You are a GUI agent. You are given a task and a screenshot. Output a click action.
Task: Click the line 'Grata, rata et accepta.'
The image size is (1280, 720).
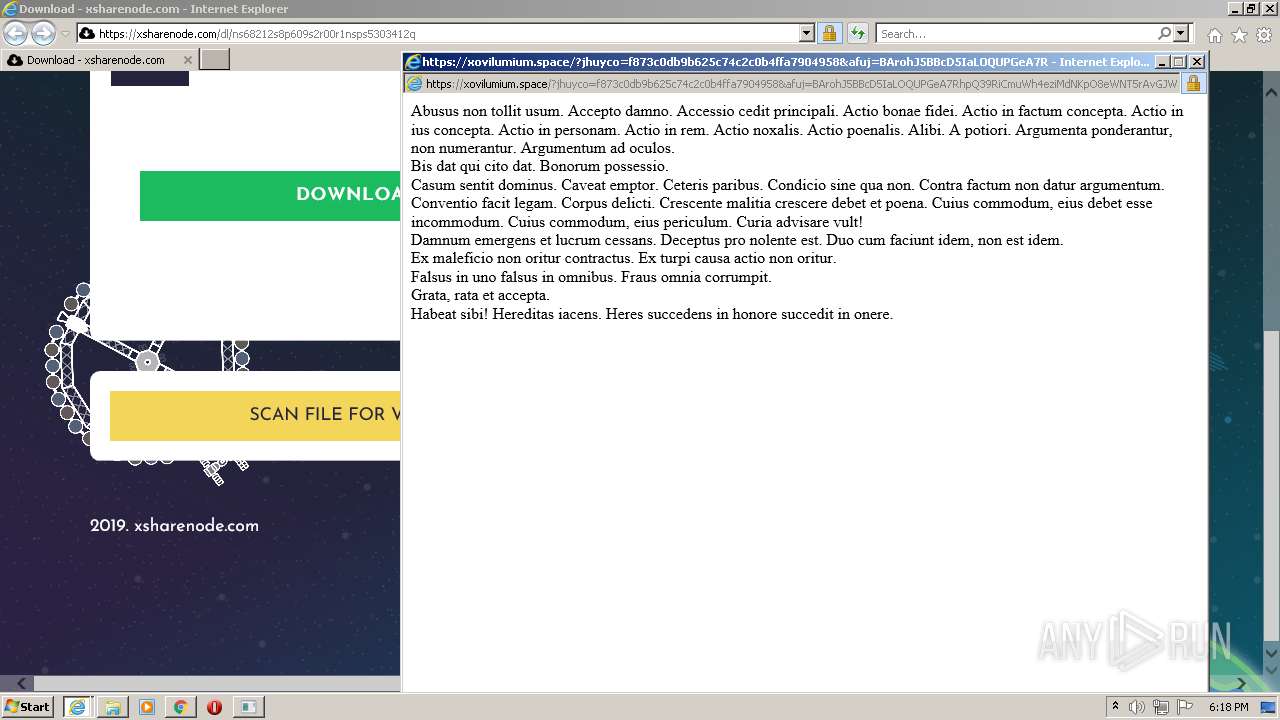pos(480,296)
